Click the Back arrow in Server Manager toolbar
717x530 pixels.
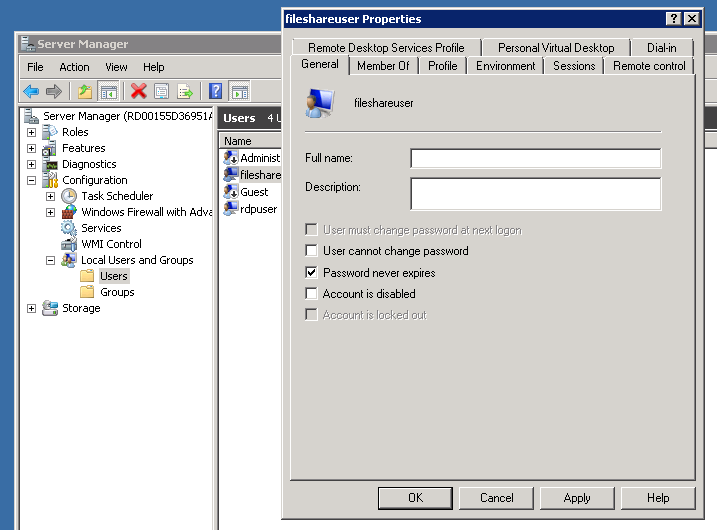31,91
